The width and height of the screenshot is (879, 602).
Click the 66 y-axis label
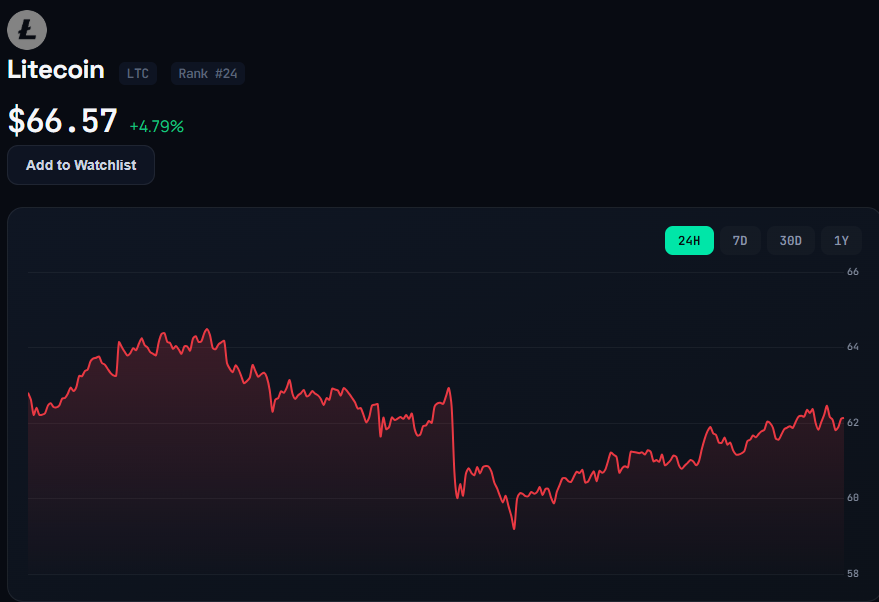pyautogui.click(x=853, y=272)
